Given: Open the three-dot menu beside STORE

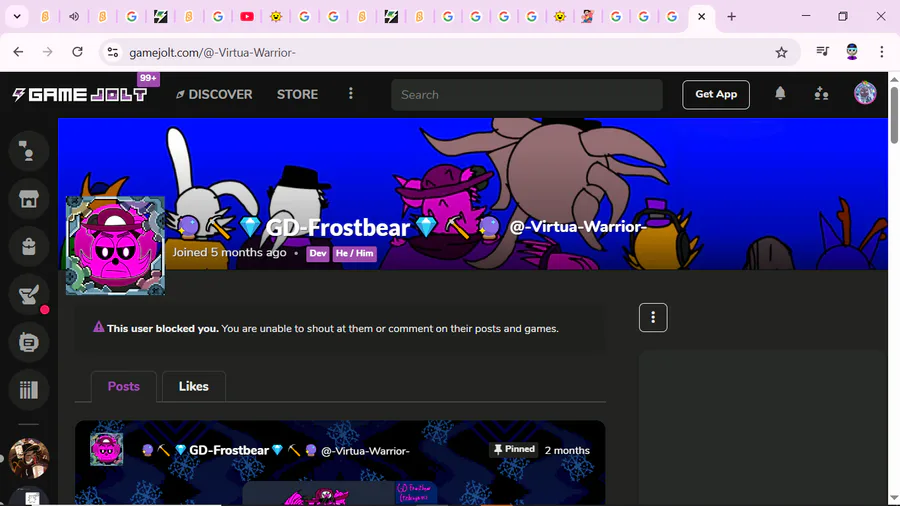Looking at the screenshot, I should [351, 94].
